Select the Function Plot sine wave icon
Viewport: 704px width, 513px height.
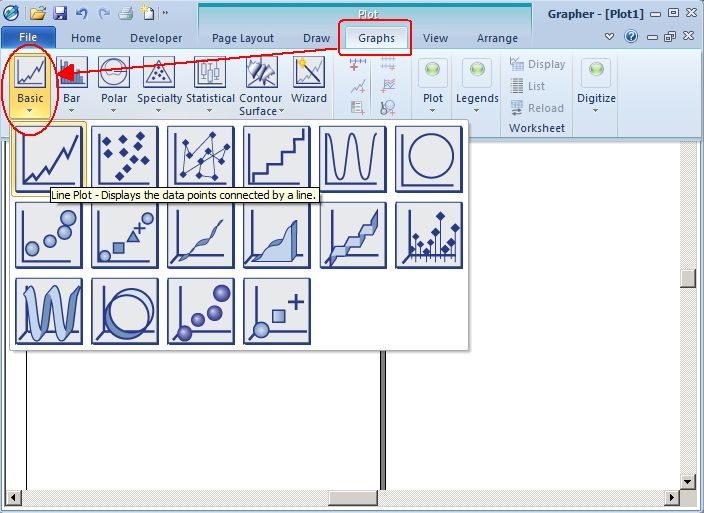[x=353, y=159]
